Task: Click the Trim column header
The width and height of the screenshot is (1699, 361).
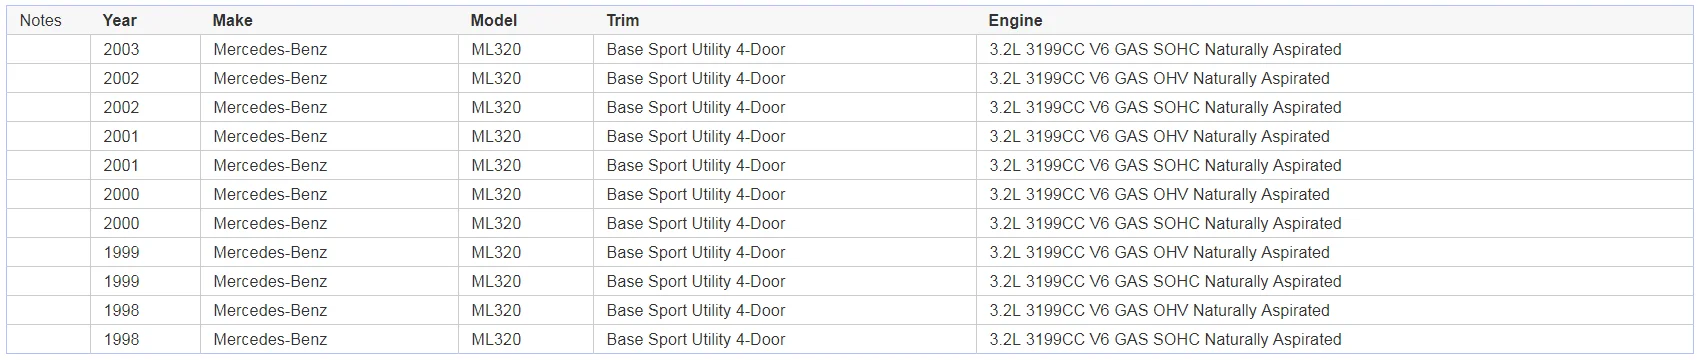Action: 622,20
